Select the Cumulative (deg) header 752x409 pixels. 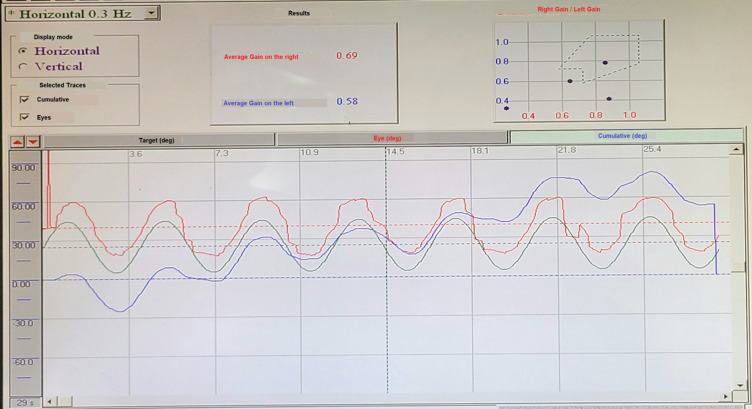(622, 137)
